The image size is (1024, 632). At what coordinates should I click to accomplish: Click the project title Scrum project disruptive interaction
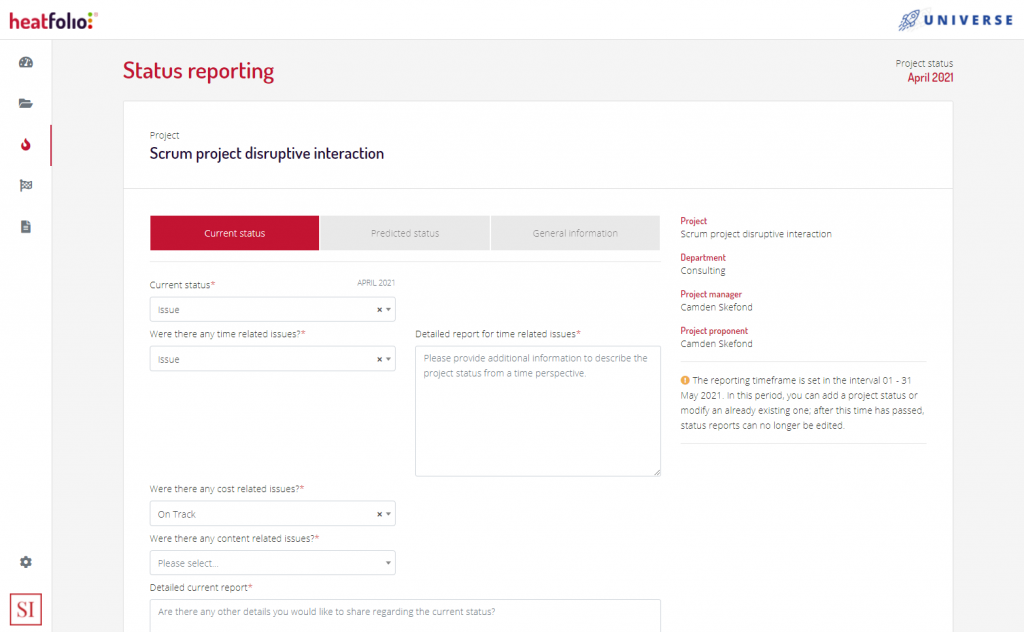[x=266, y=153]
